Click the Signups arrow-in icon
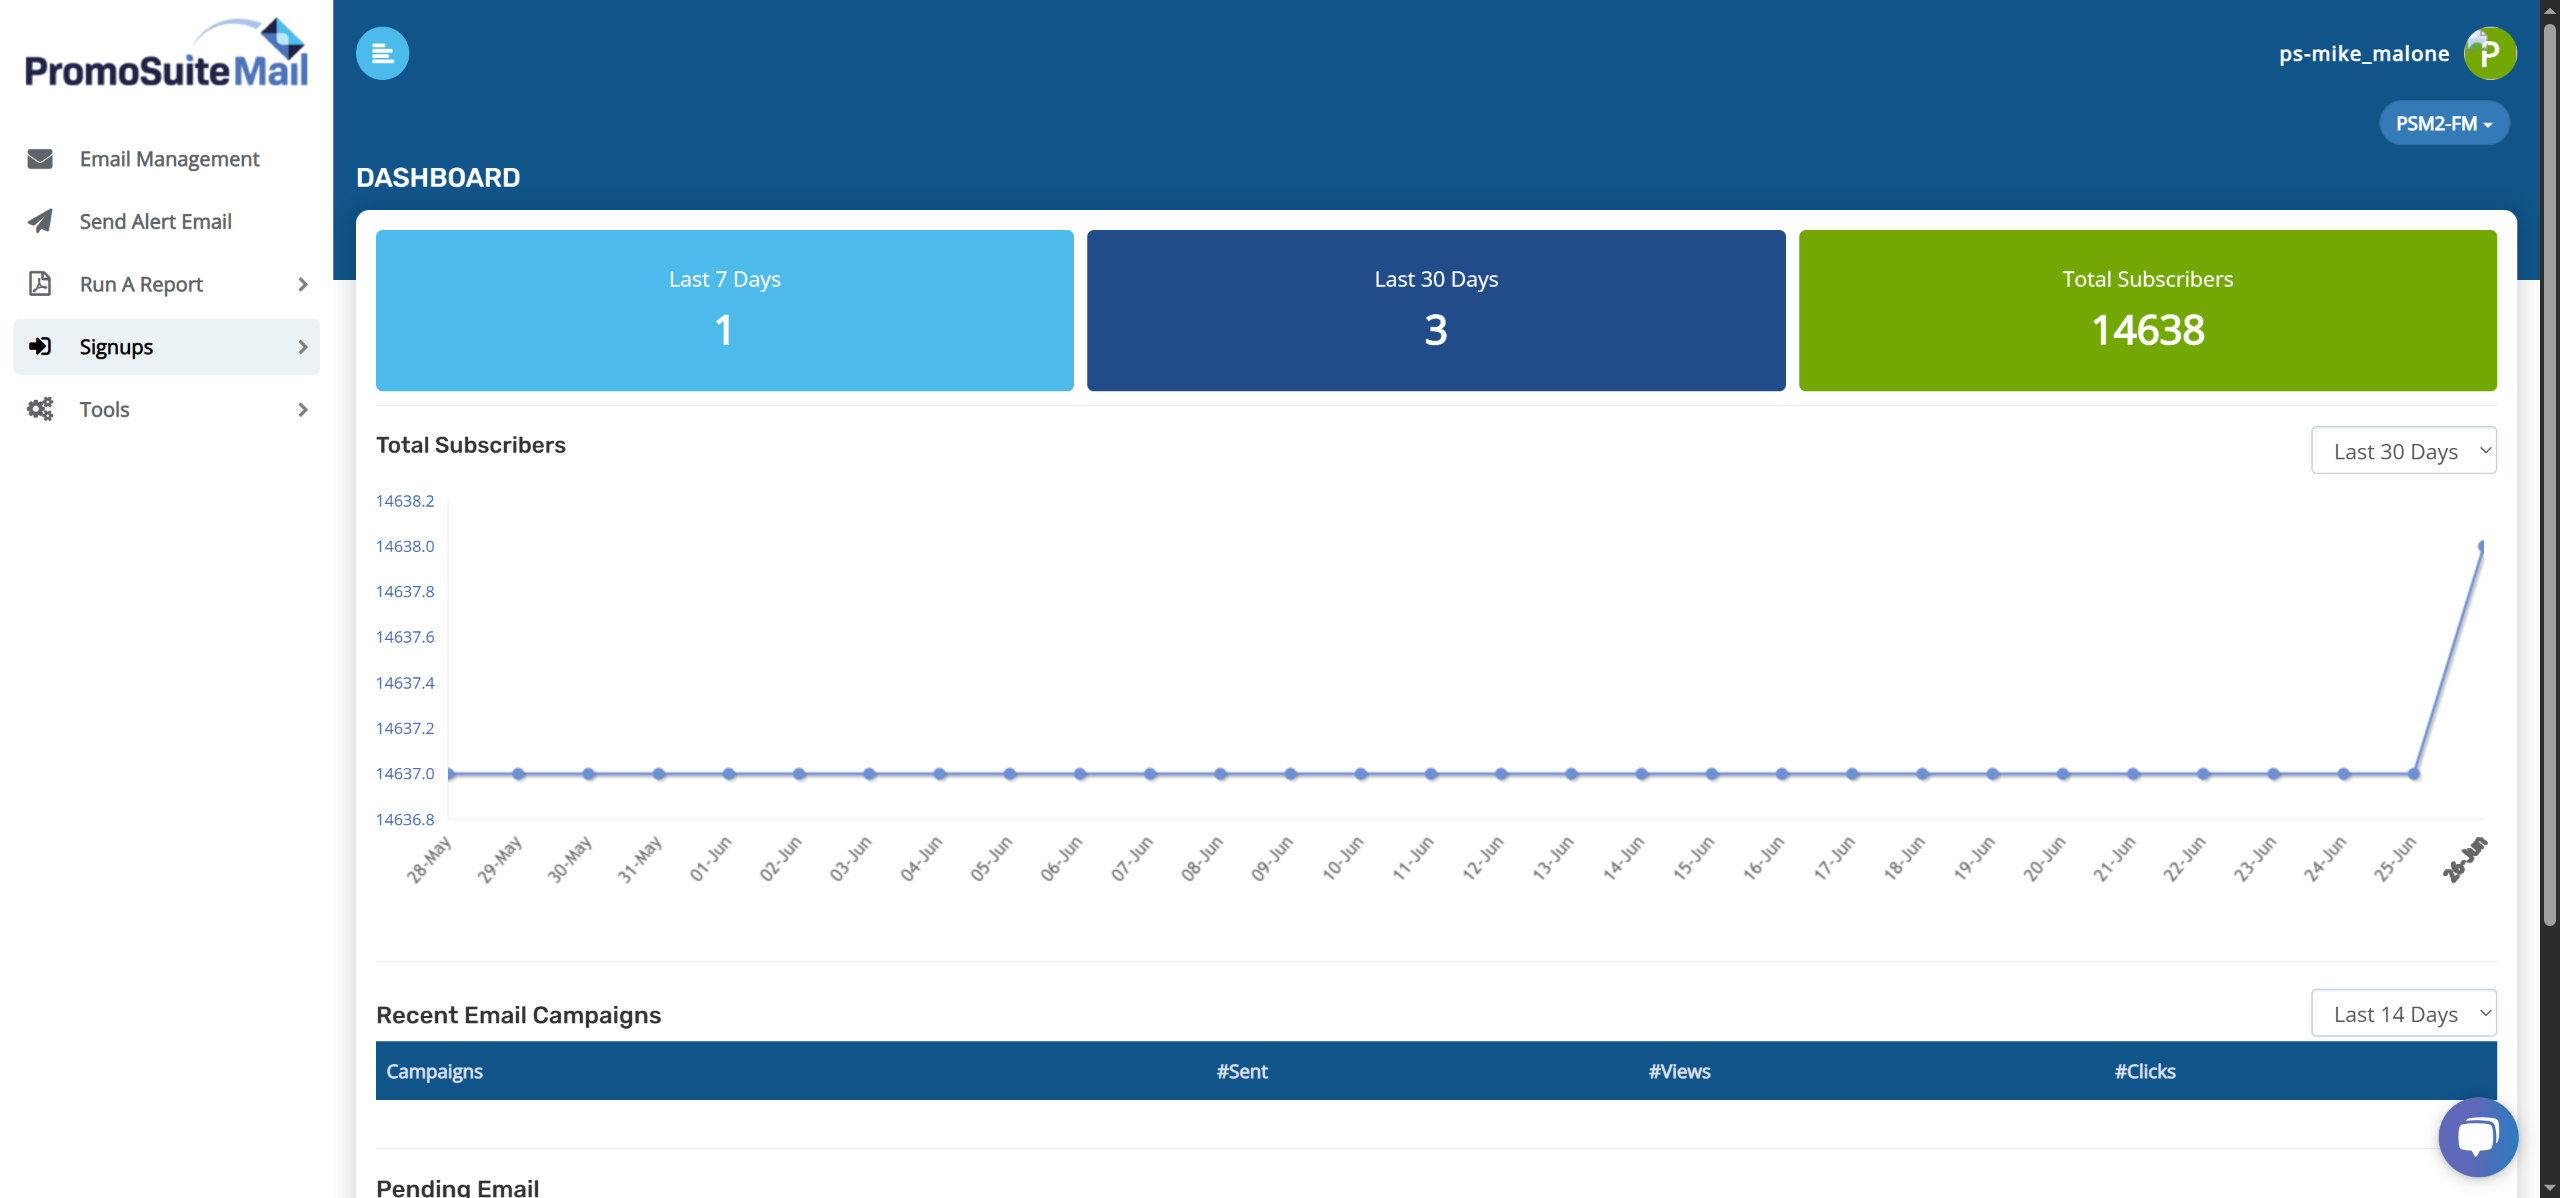 [40, 347]
